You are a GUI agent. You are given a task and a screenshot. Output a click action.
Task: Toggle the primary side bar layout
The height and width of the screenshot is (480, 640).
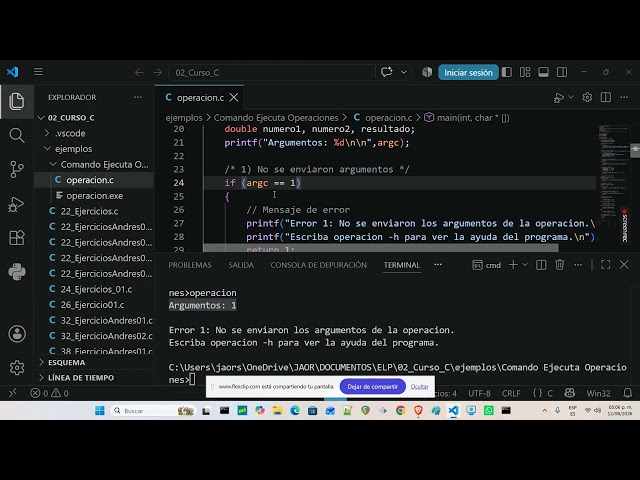(507, 72)
